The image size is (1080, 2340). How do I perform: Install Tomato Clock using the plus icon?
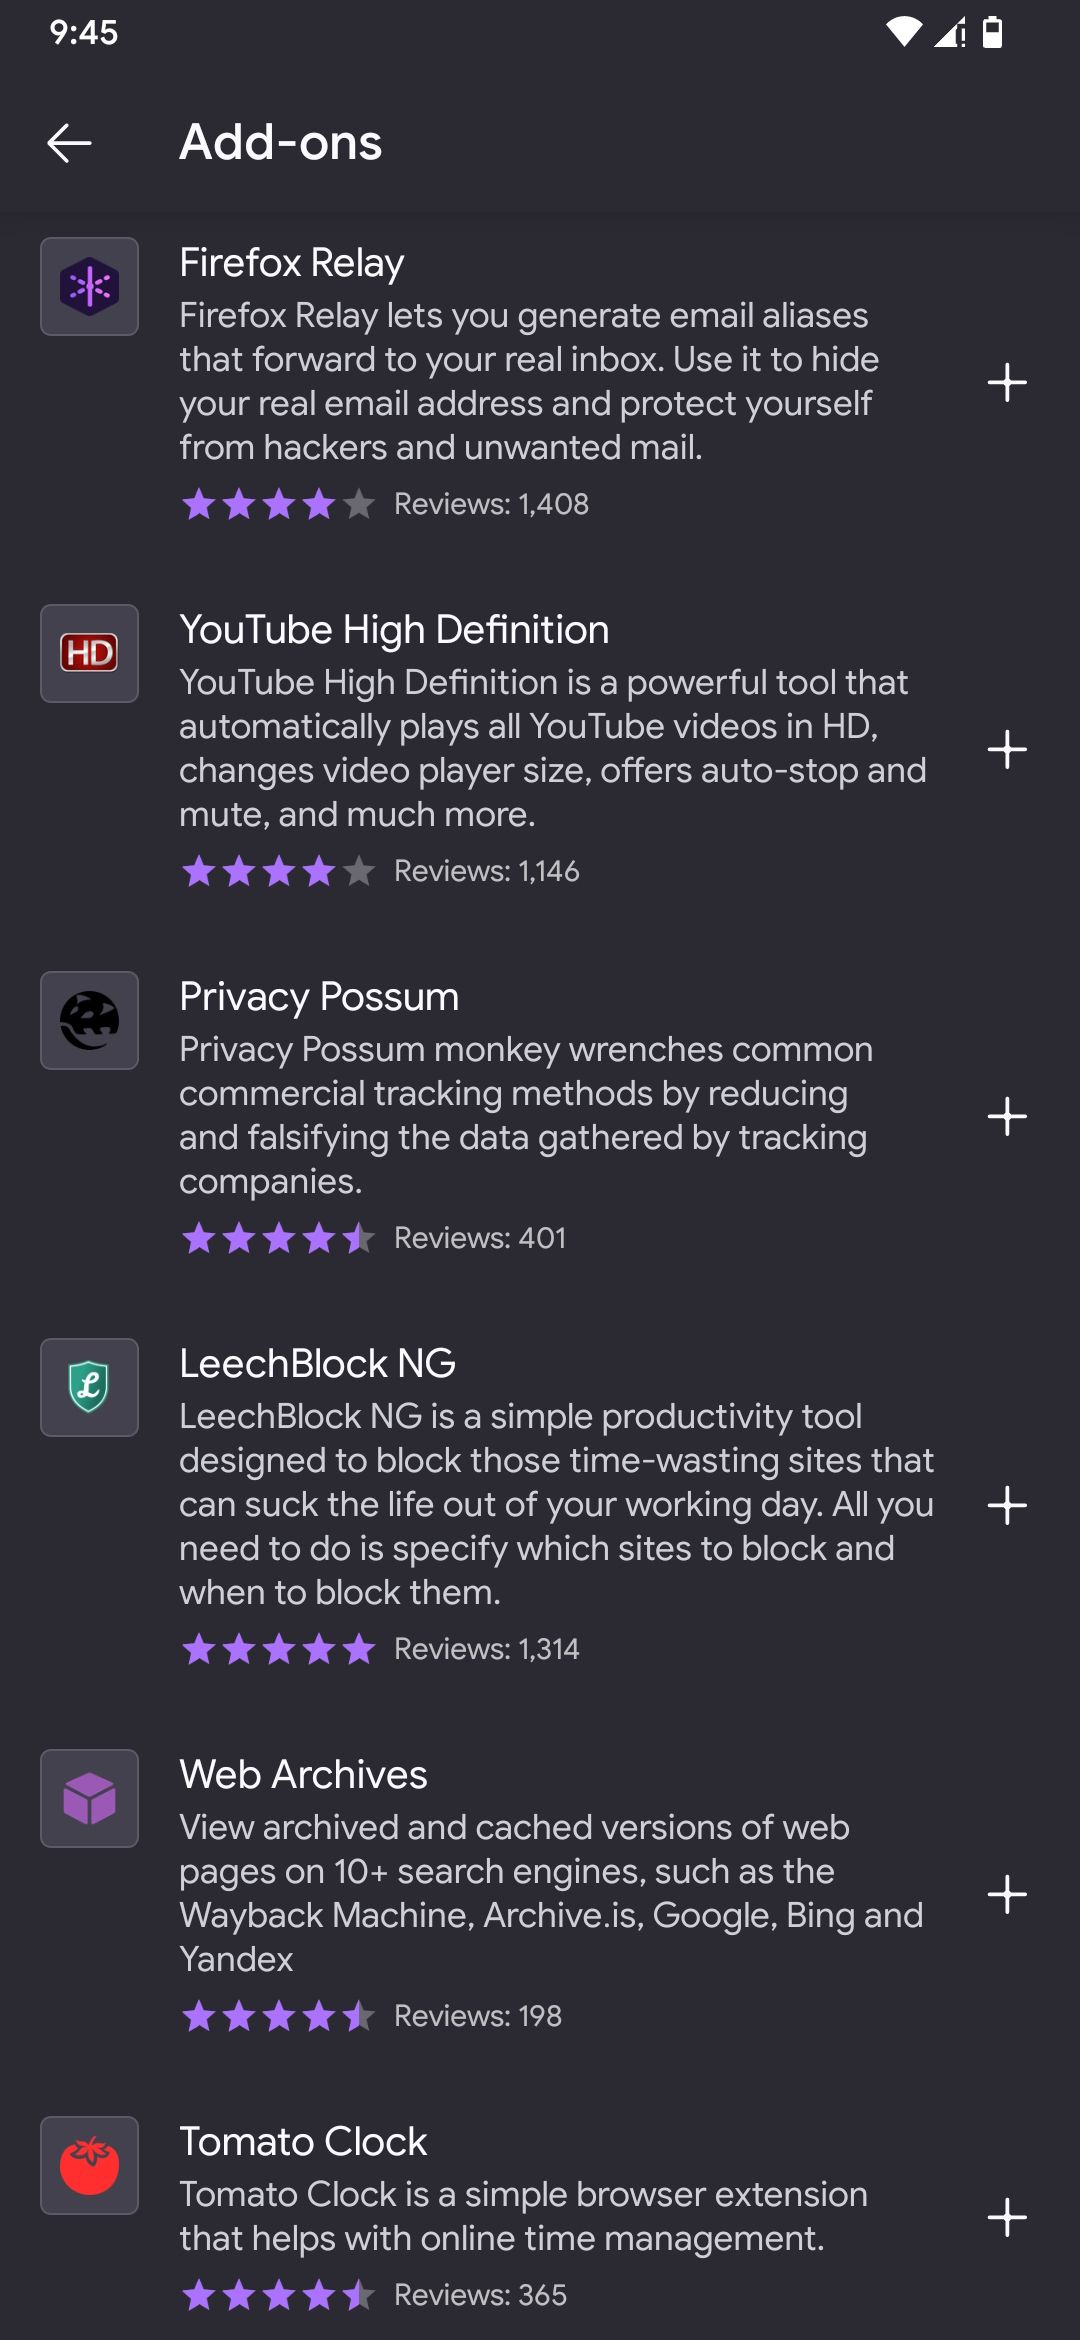point(1006,2217)
